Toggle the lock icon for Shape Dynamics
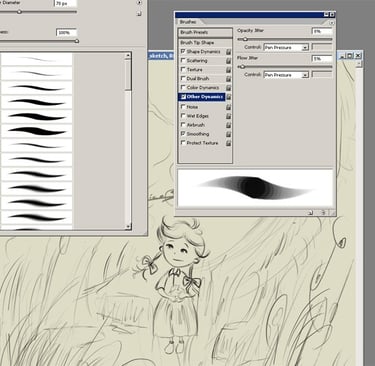Image resolution: width=375 pixels, height=366 pixels. [228, 52]
